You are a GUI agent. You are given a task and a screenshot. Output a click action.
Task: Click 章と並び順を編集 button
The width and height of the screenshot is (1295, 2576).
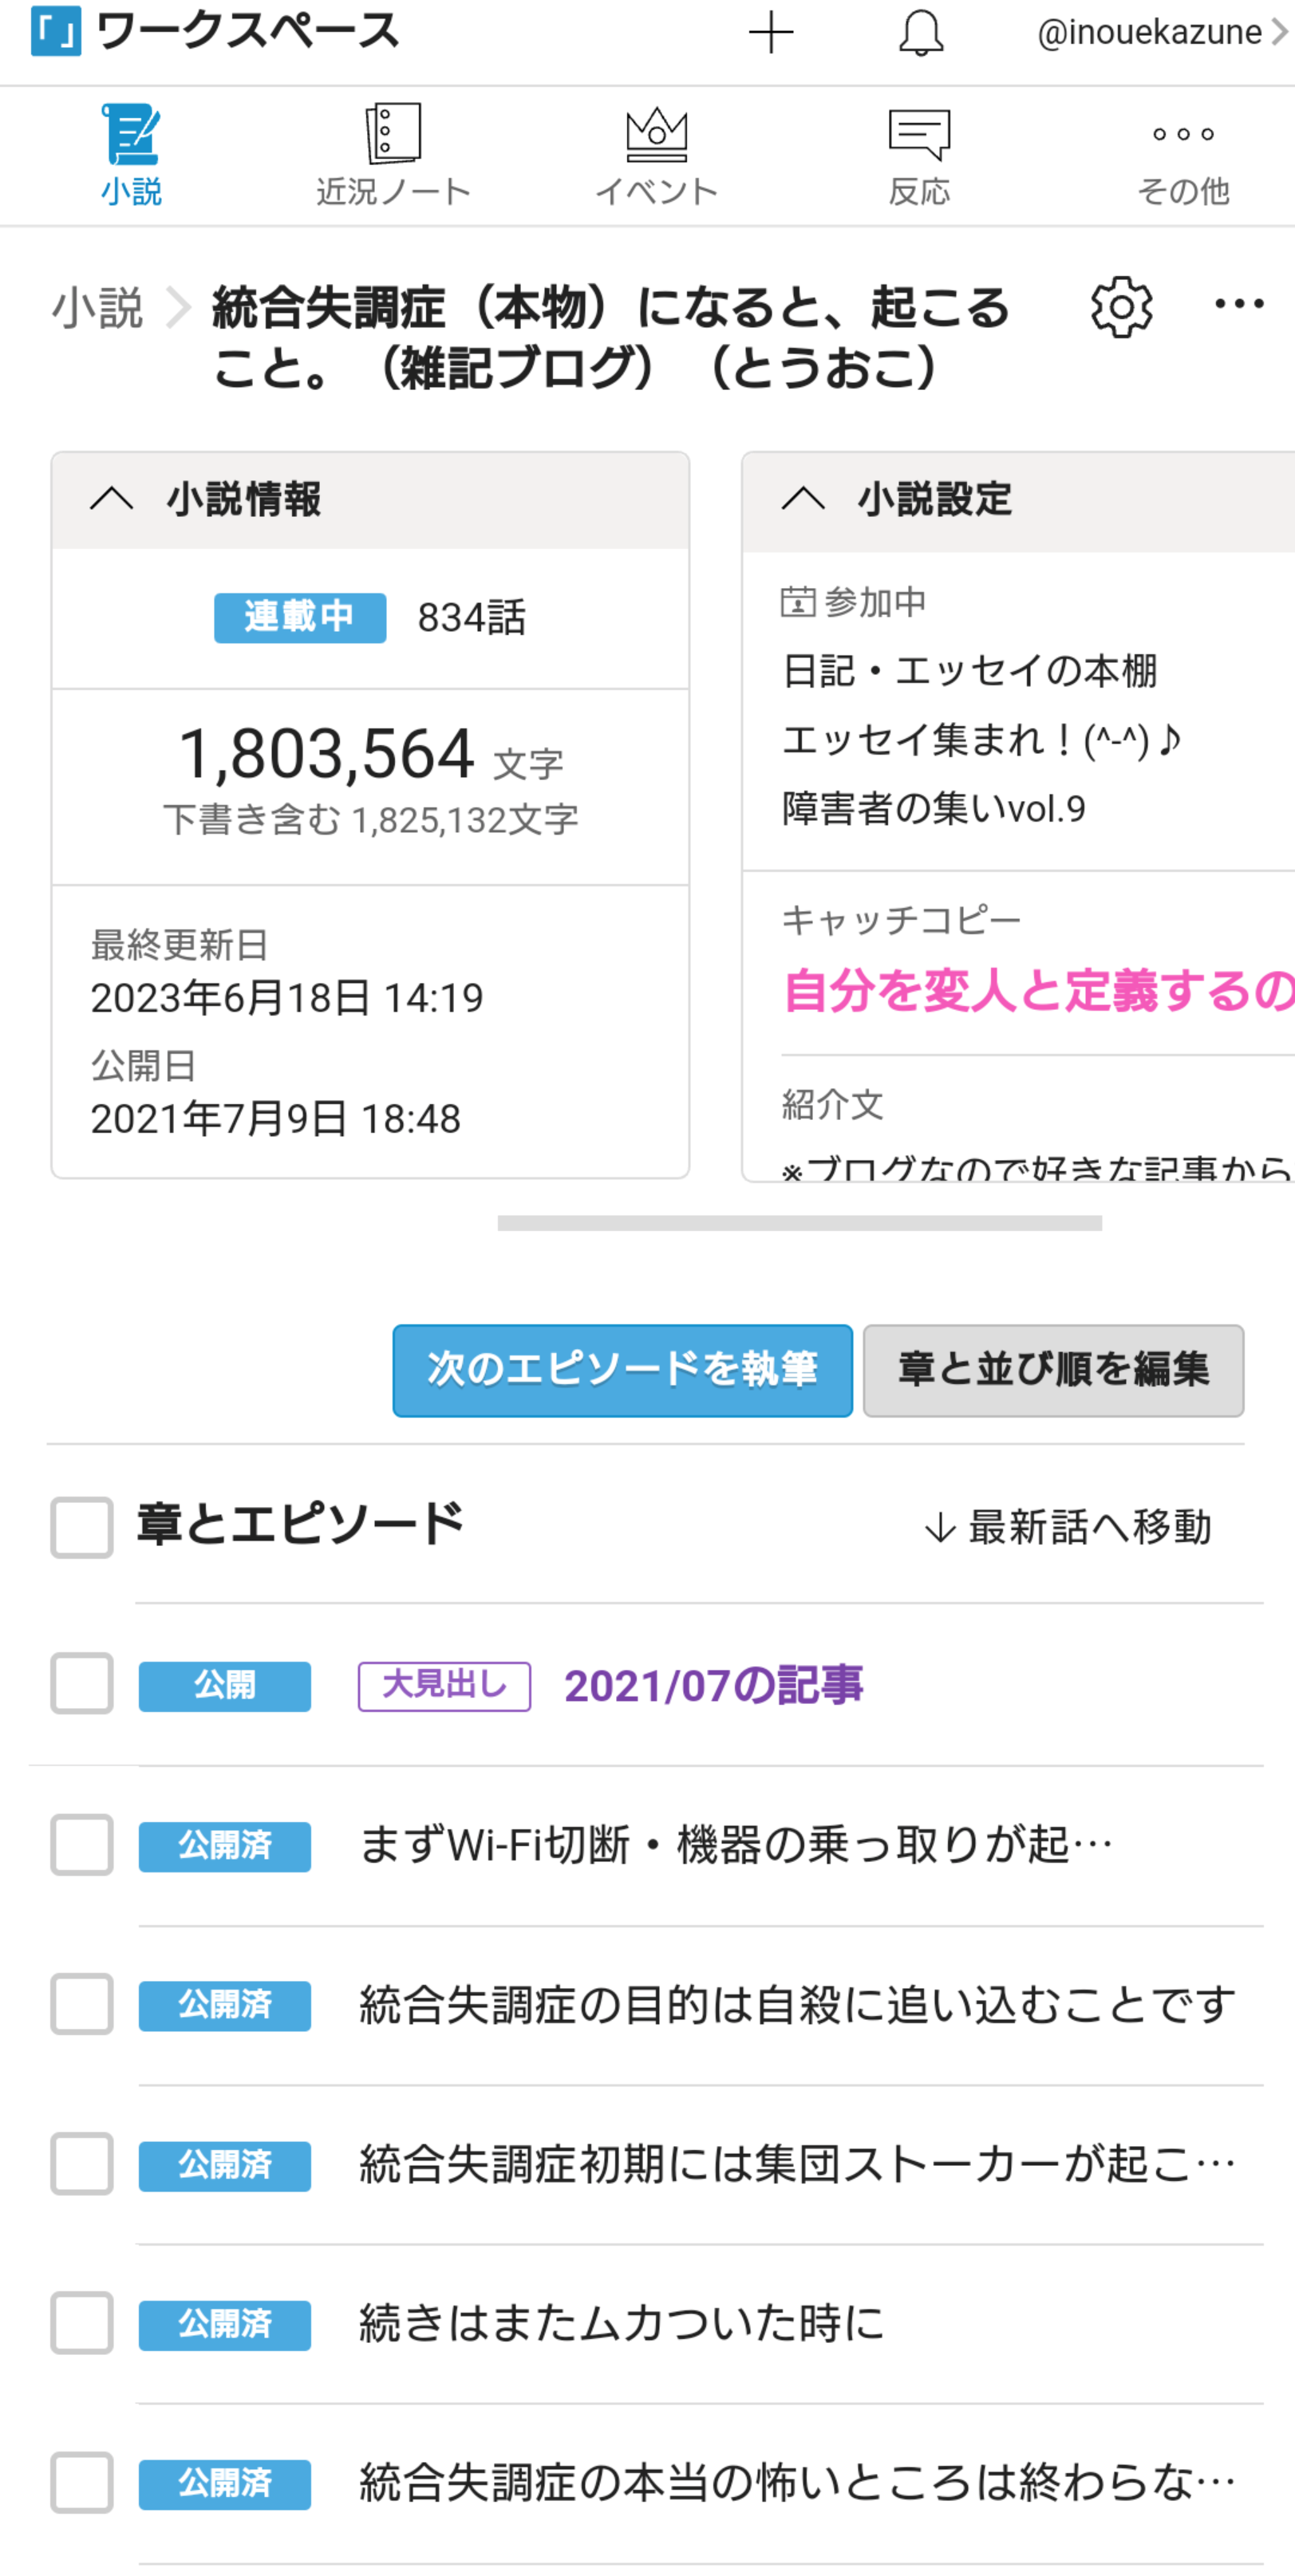[1053, 1370]
